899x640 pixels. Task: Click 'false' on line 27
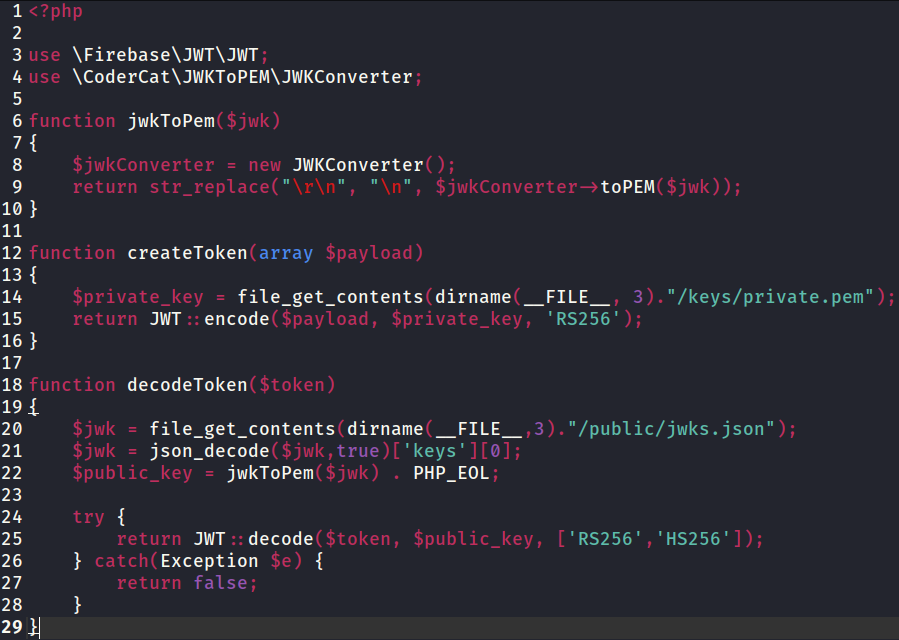220,583
